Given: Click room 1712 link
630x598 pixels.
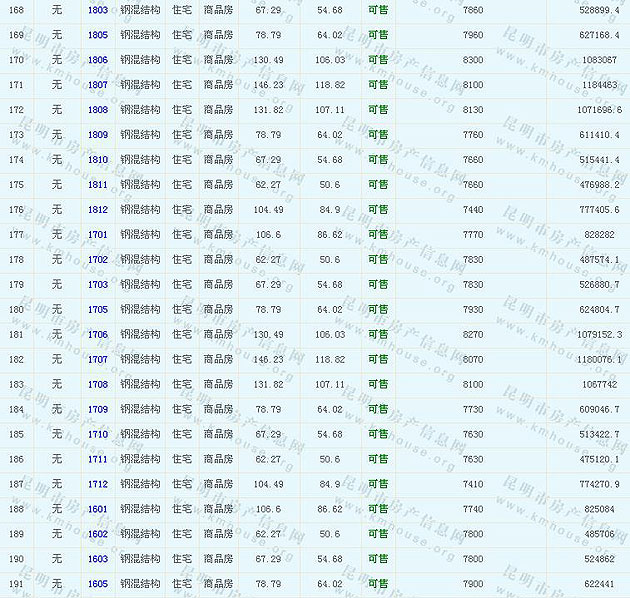Looking at the screenshot, I should (97, 485).
